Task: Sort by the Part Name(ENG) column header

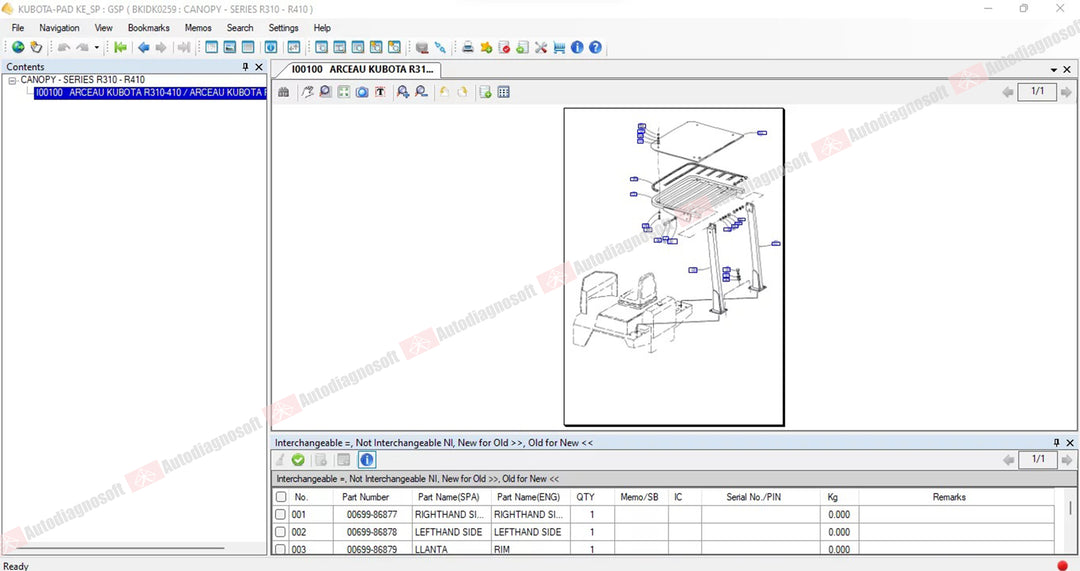Action: pyautogui.click(x=529, y=497)
